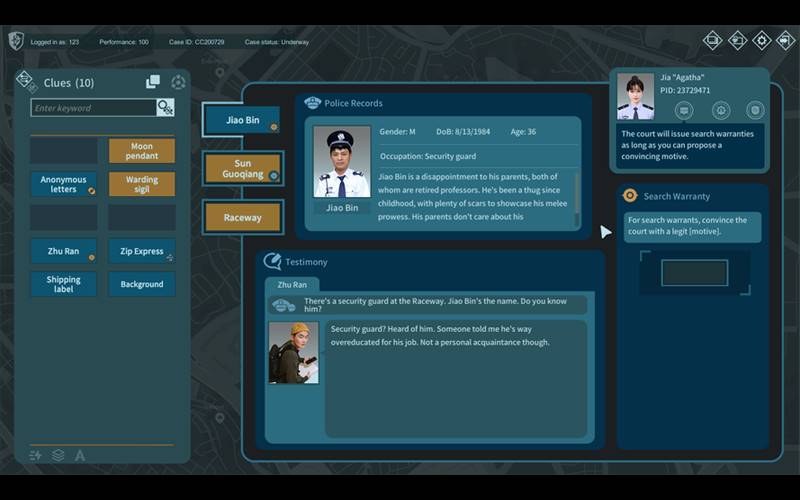Click the chat message icon under Jia Agatha
Screen dimensions: 800x500
click(x=683, y=110)
